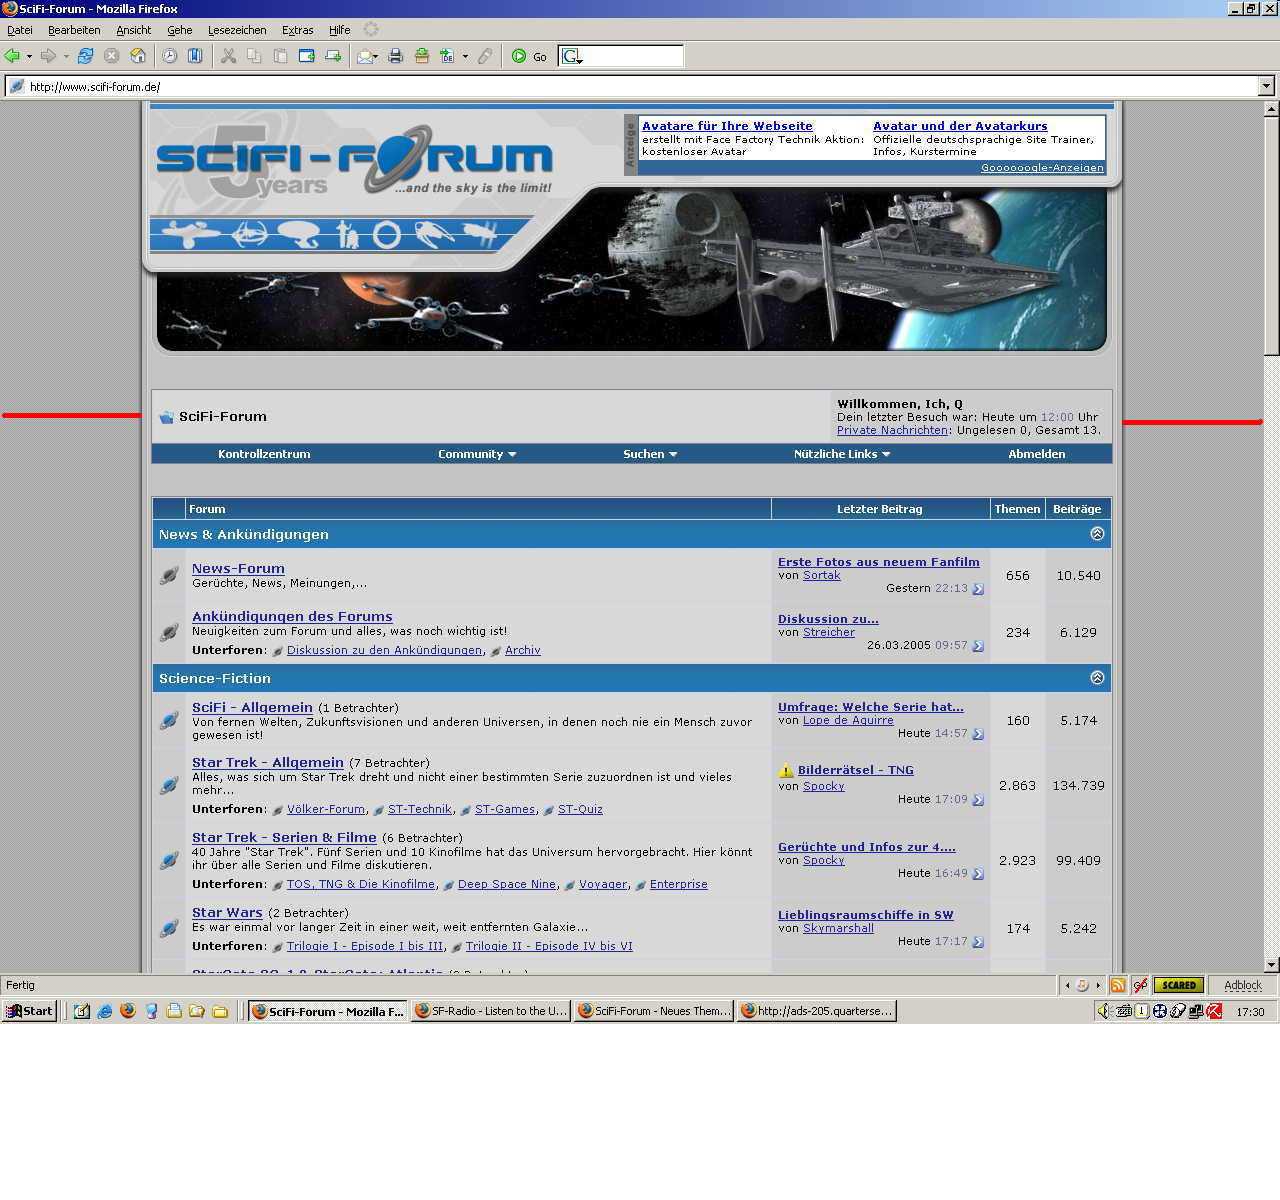The height and width of the screenshot is (1200, 1280).
Task: Open the Extras menu
Action: pos(297,30)
